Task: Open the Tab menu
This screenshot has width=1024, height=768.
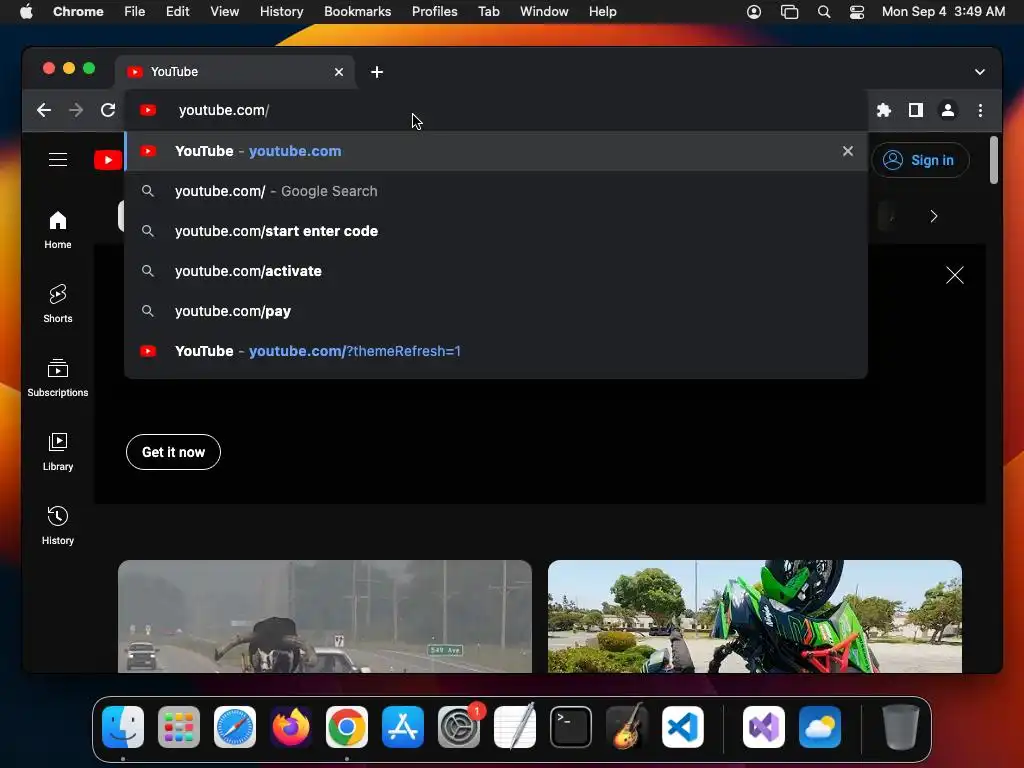Action: (488, 12)
